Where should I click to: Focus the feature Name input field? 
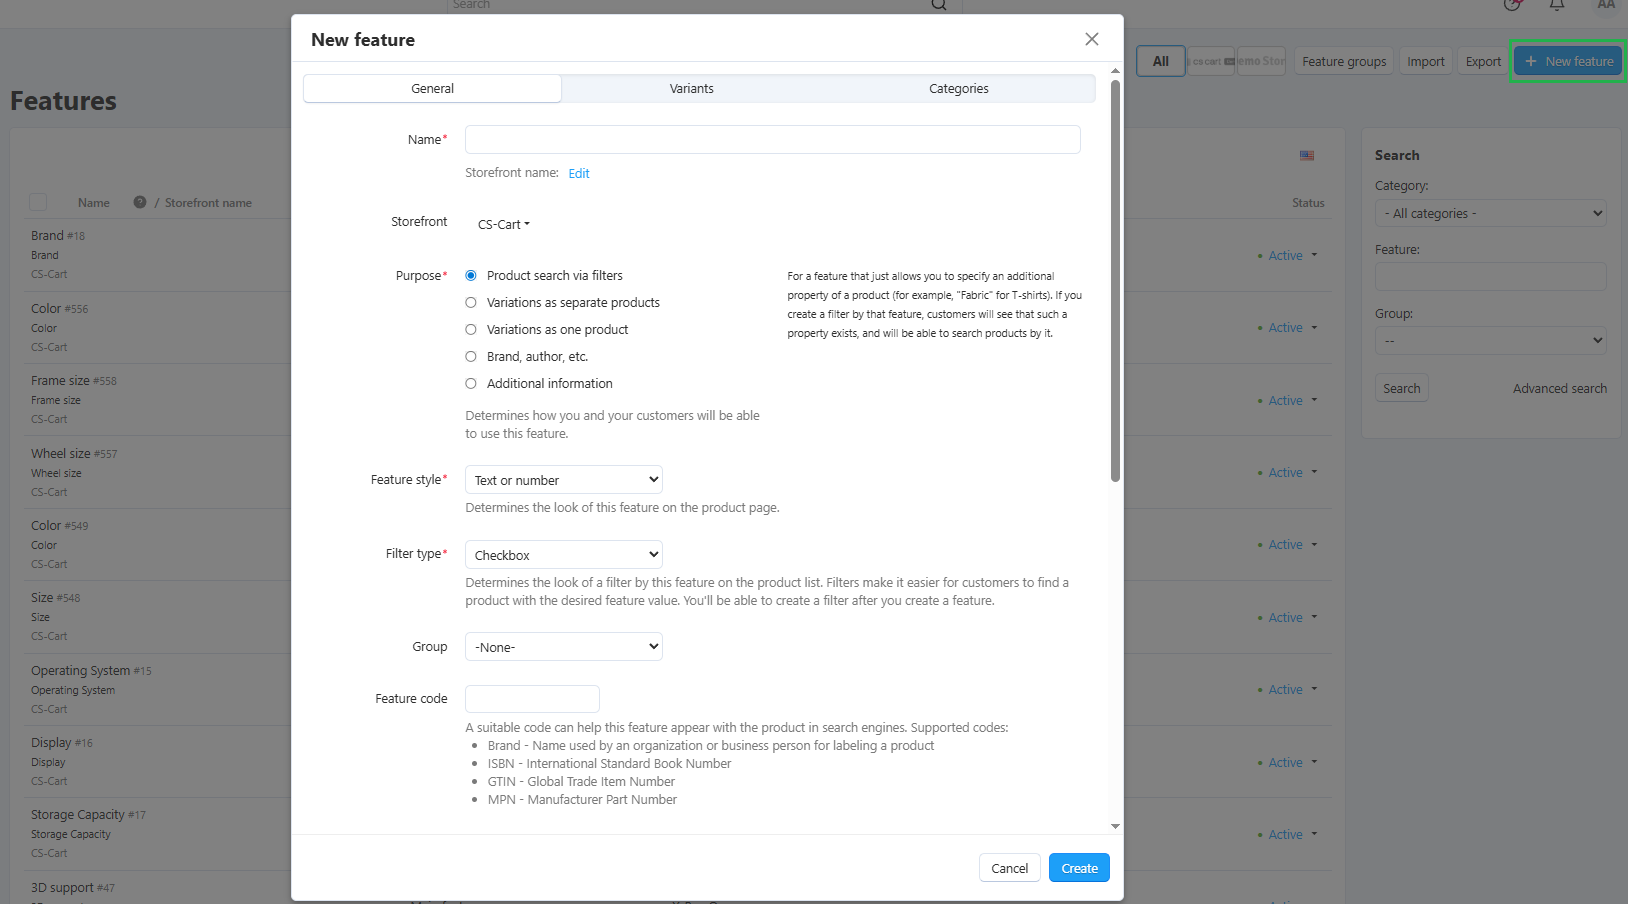[x=773, y=139]
